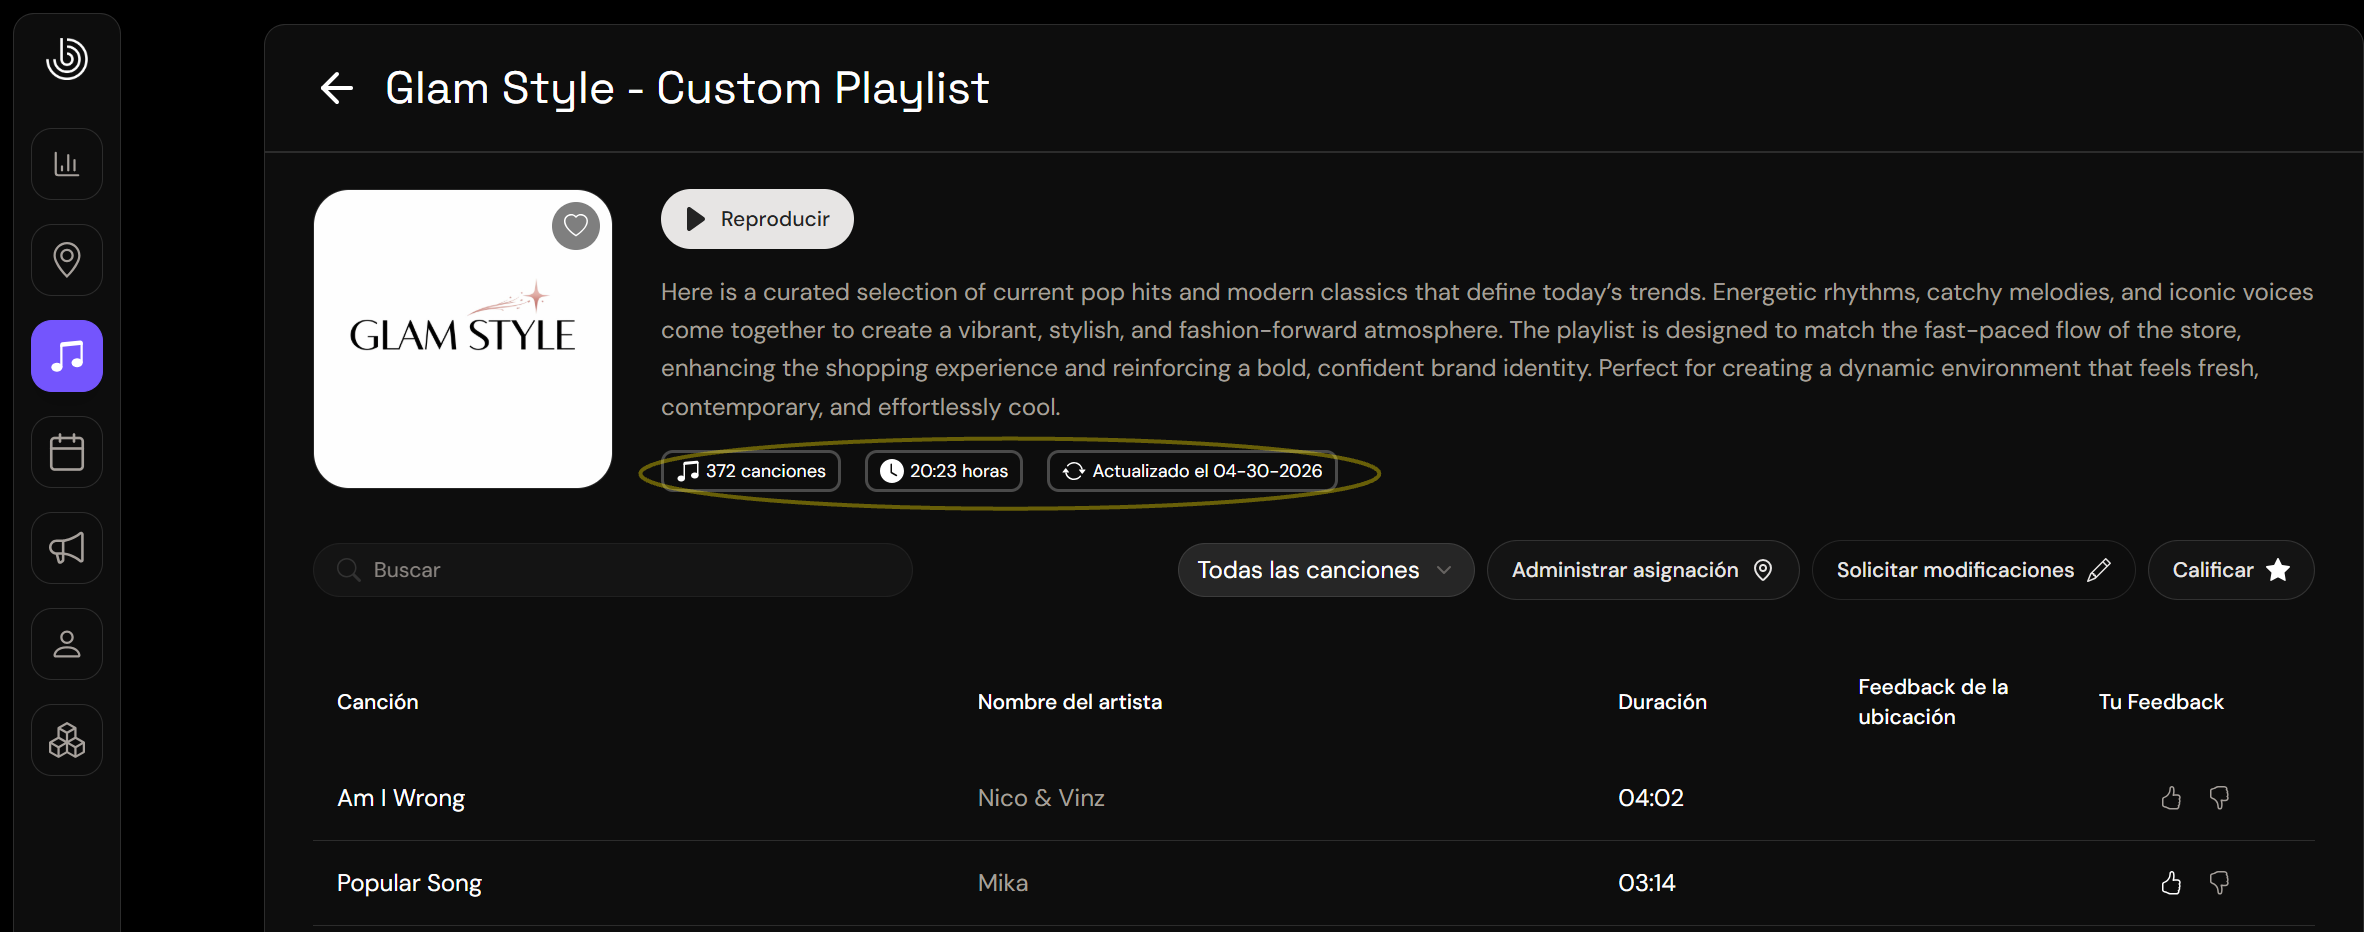This screenshot has height=932, width=2364.
Task: Open the calendar sidebar icon
Action: pos(67,452)
